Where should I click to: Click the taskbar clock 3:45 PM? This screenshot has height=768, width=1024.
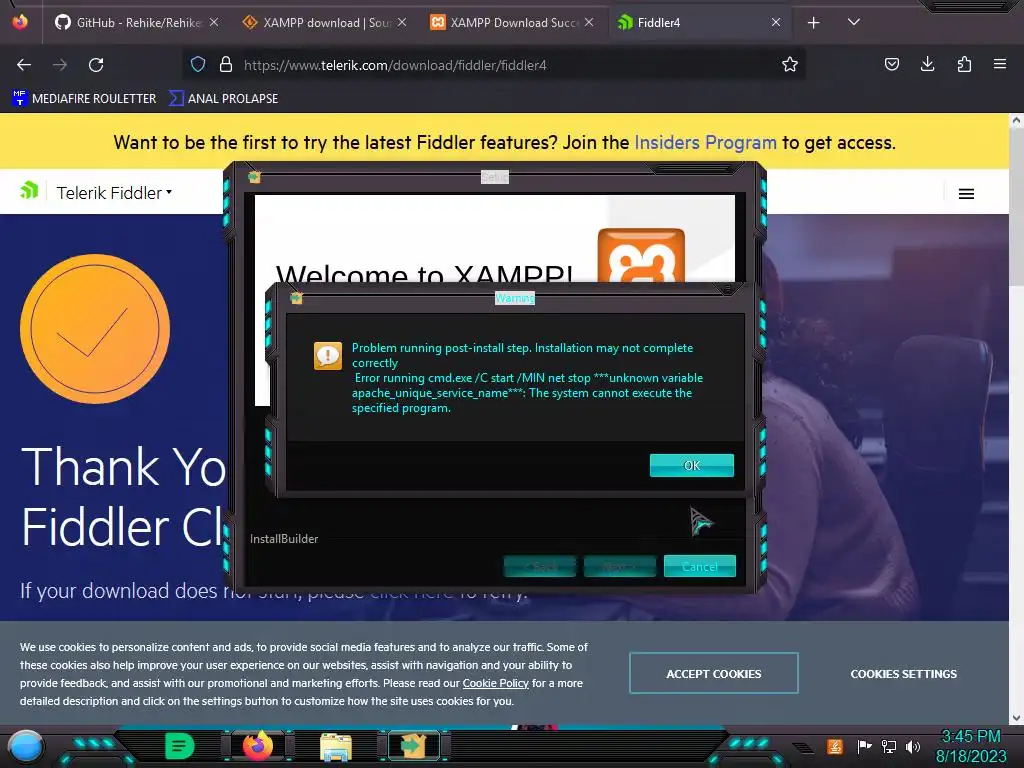point(970,737)
